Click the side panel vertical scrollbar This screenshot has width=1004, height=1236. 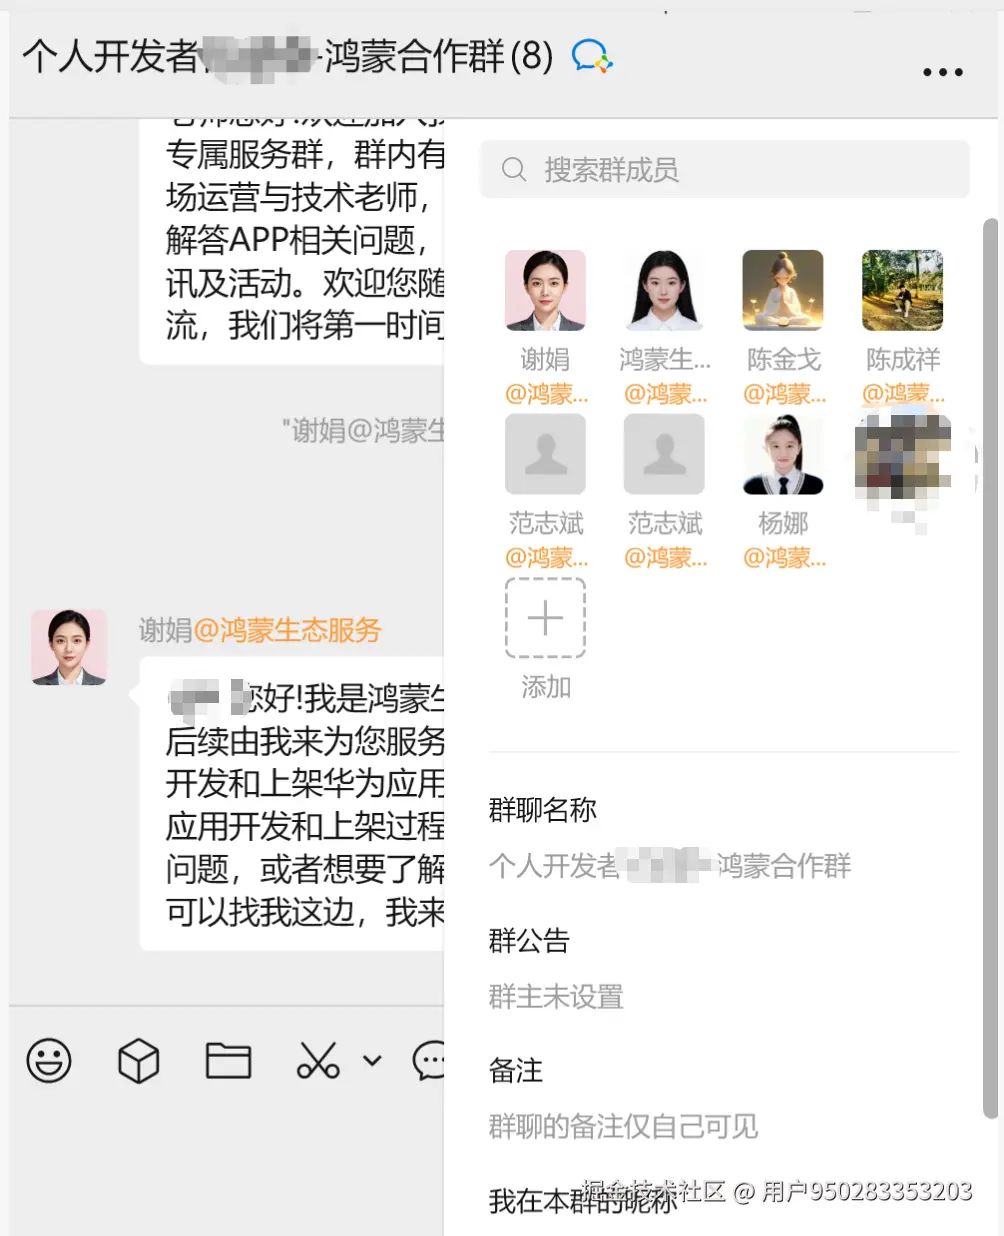[x=990, y=668]
